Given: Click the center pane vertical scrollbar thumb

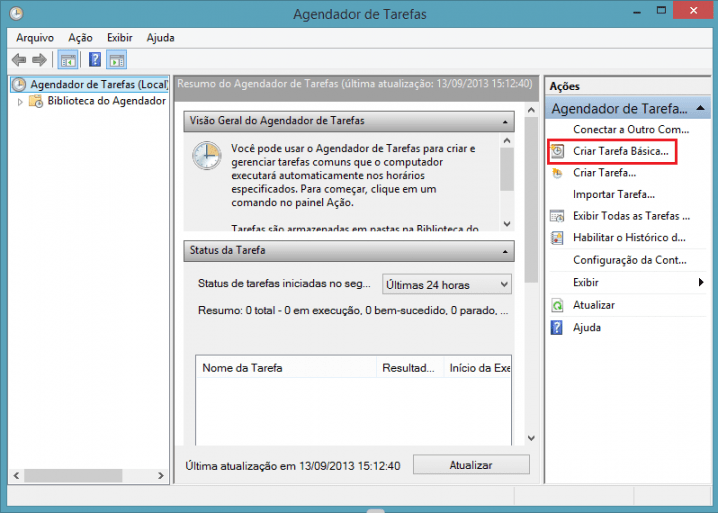Looking at the screenshot, I should click(531, 200).
